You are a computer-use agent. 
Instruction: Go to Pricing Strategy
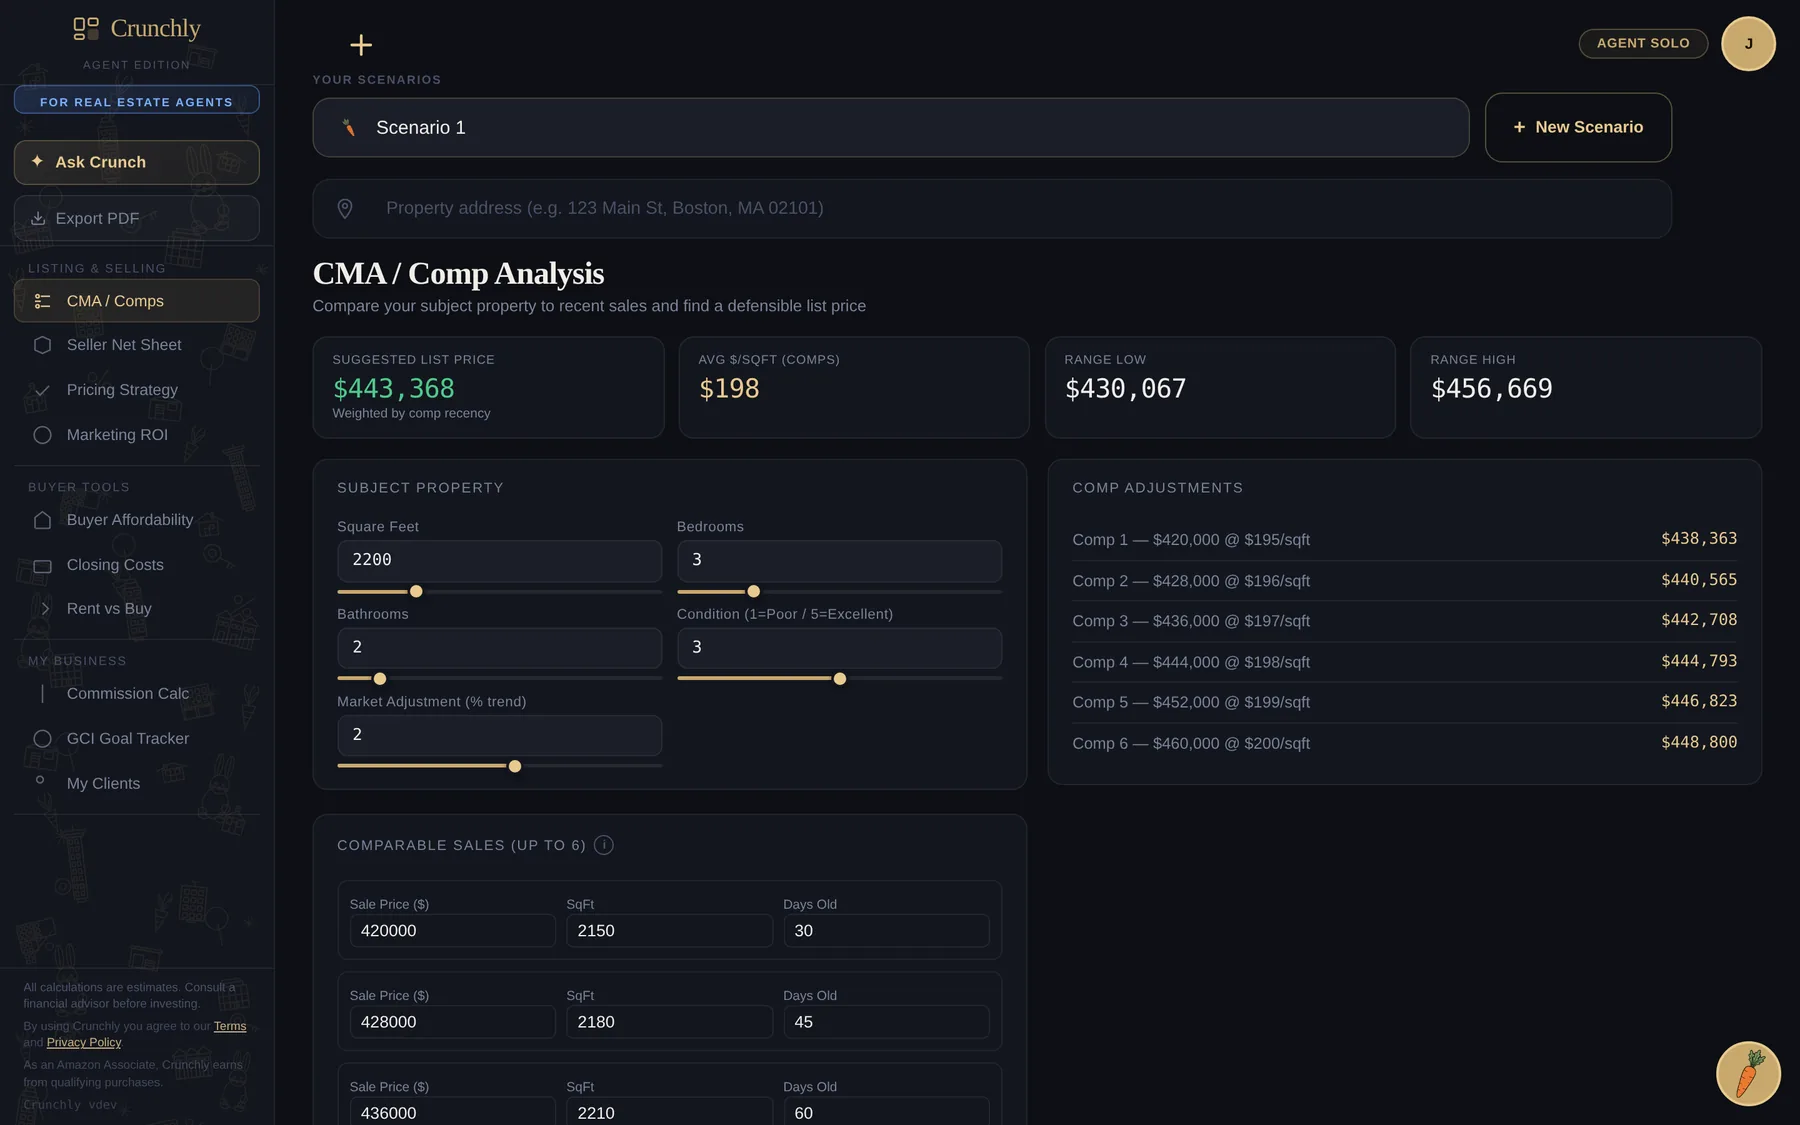(137, 390)
